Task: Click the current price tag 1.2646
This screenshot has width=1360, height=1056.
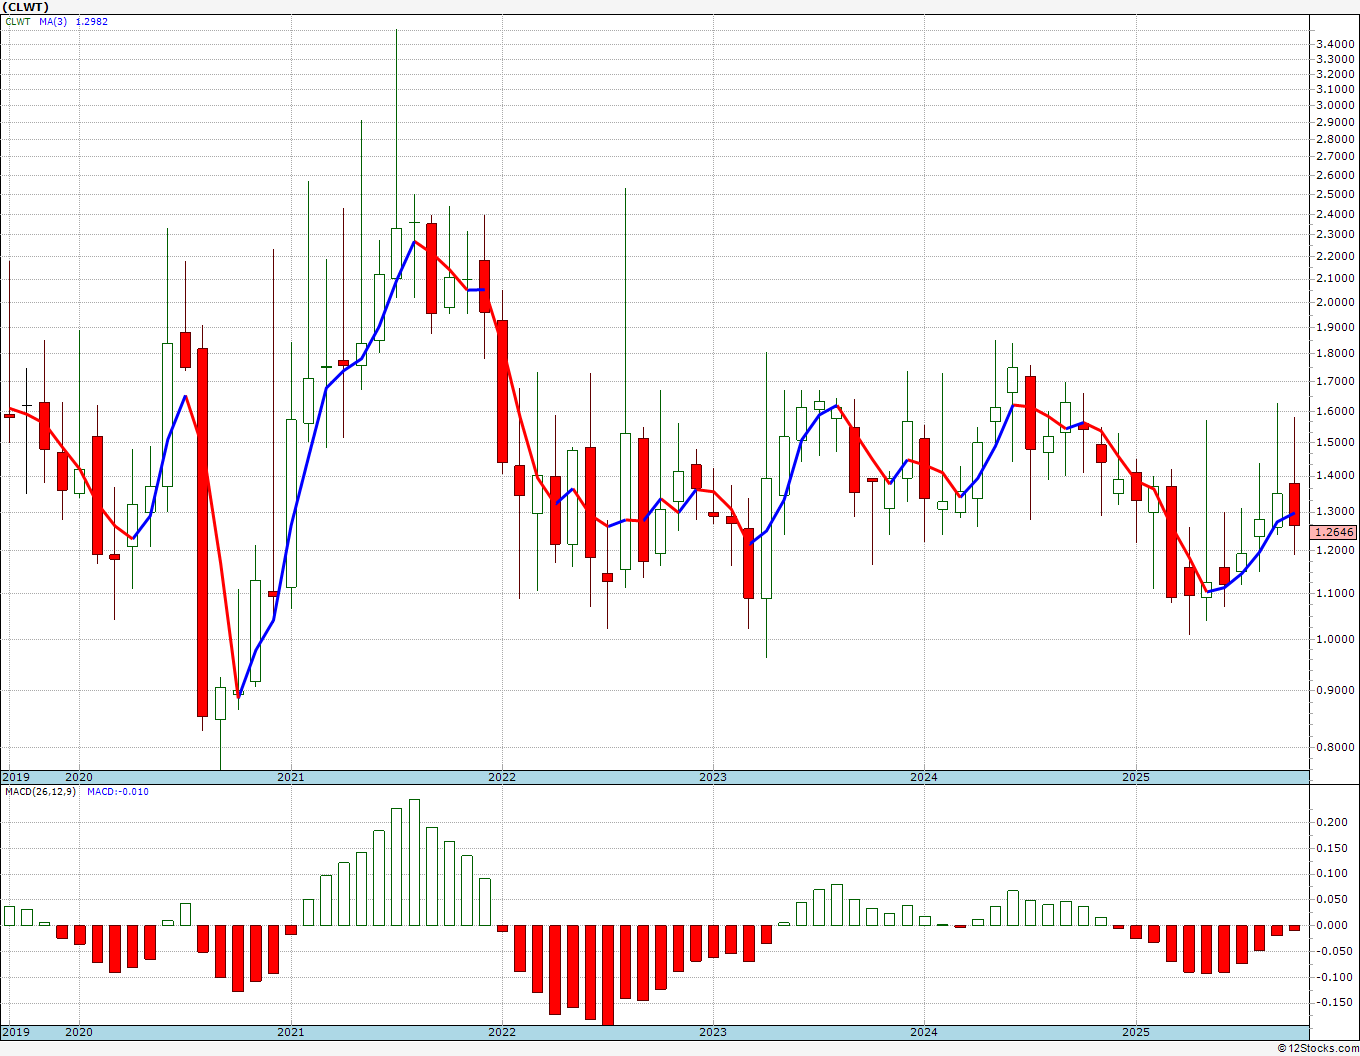Action: pyautogui.click(x=1335, y=532)
